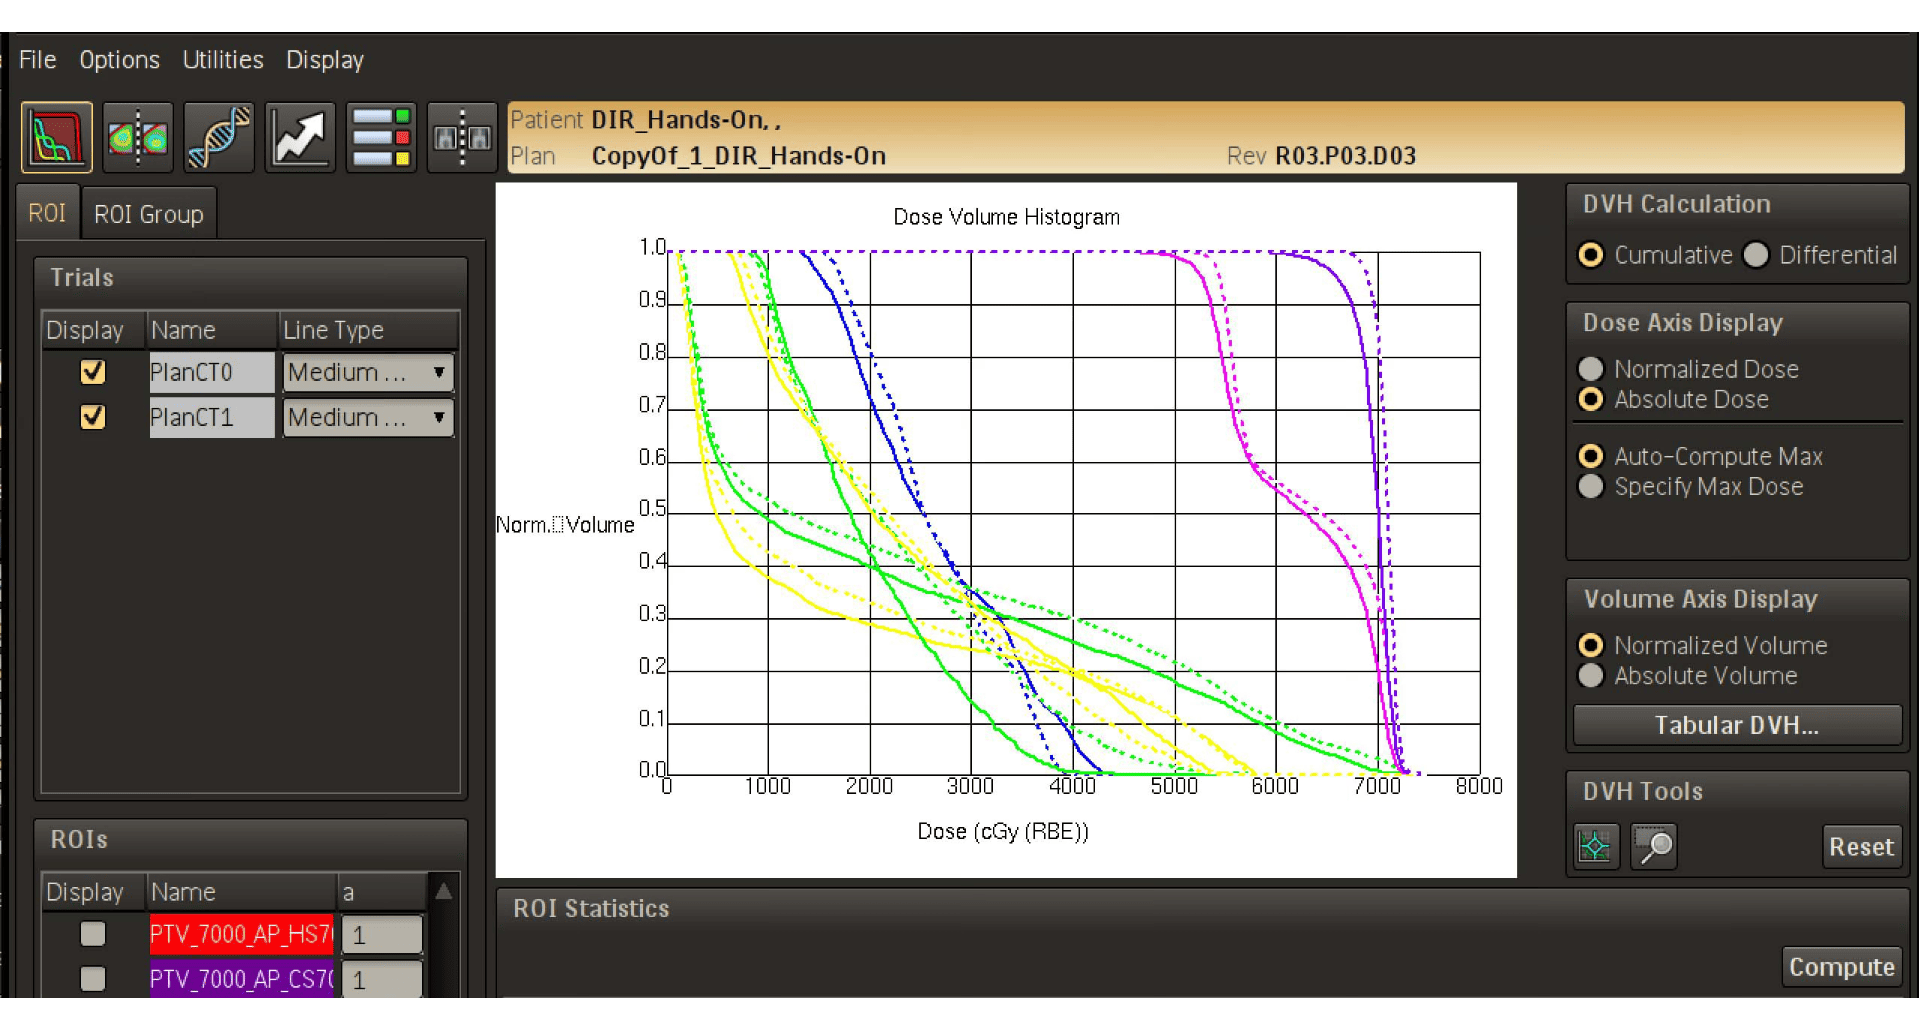Enable display for PTV_7000_AP_HS ROI
Screen dimensions: 1919x1030
(x=93, y=934)
